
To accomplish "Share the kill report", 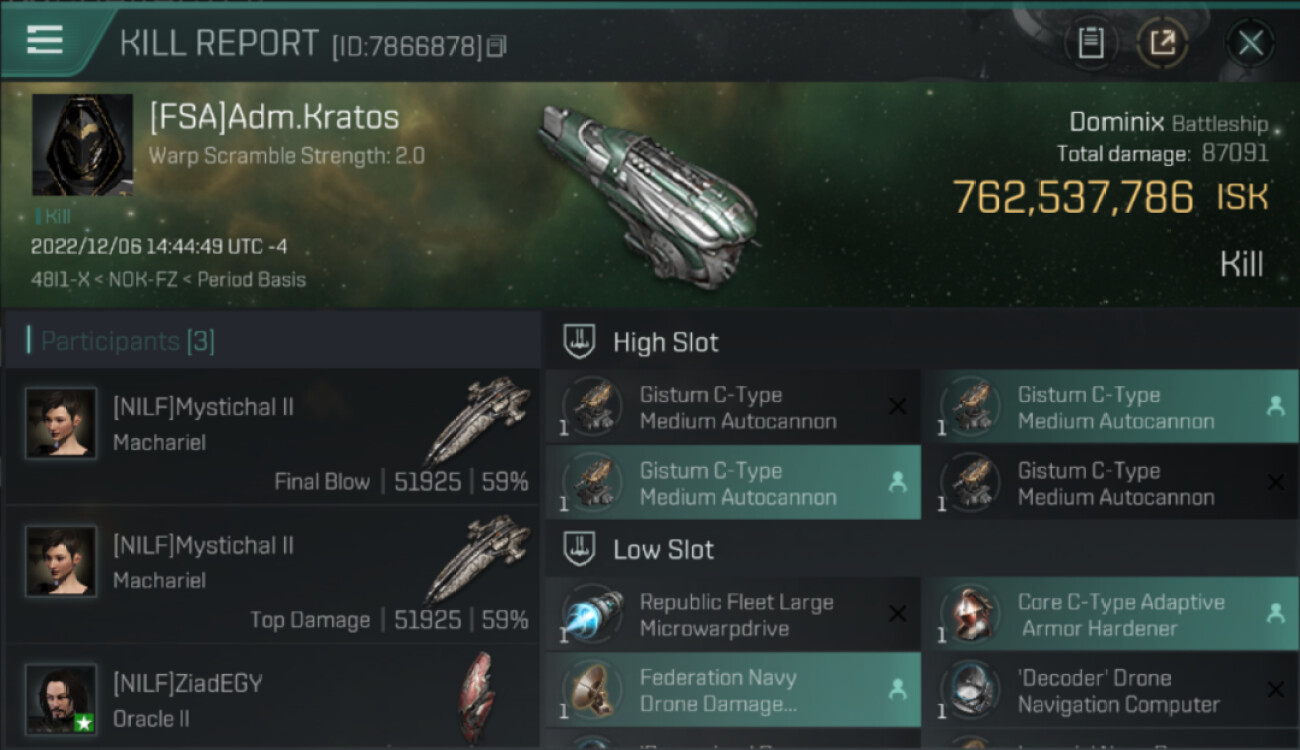I will 1162,43.
